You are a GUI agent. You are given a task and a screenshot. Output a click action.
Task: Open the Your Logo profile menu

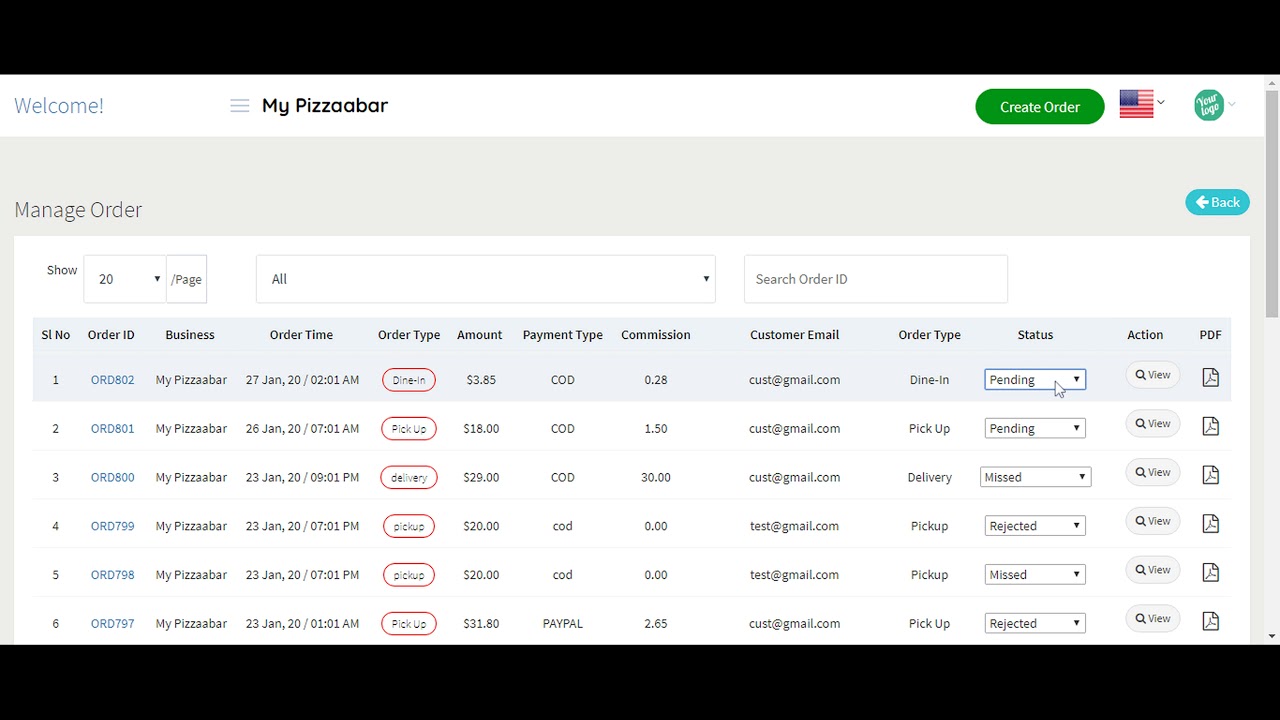pos(1214,104)
